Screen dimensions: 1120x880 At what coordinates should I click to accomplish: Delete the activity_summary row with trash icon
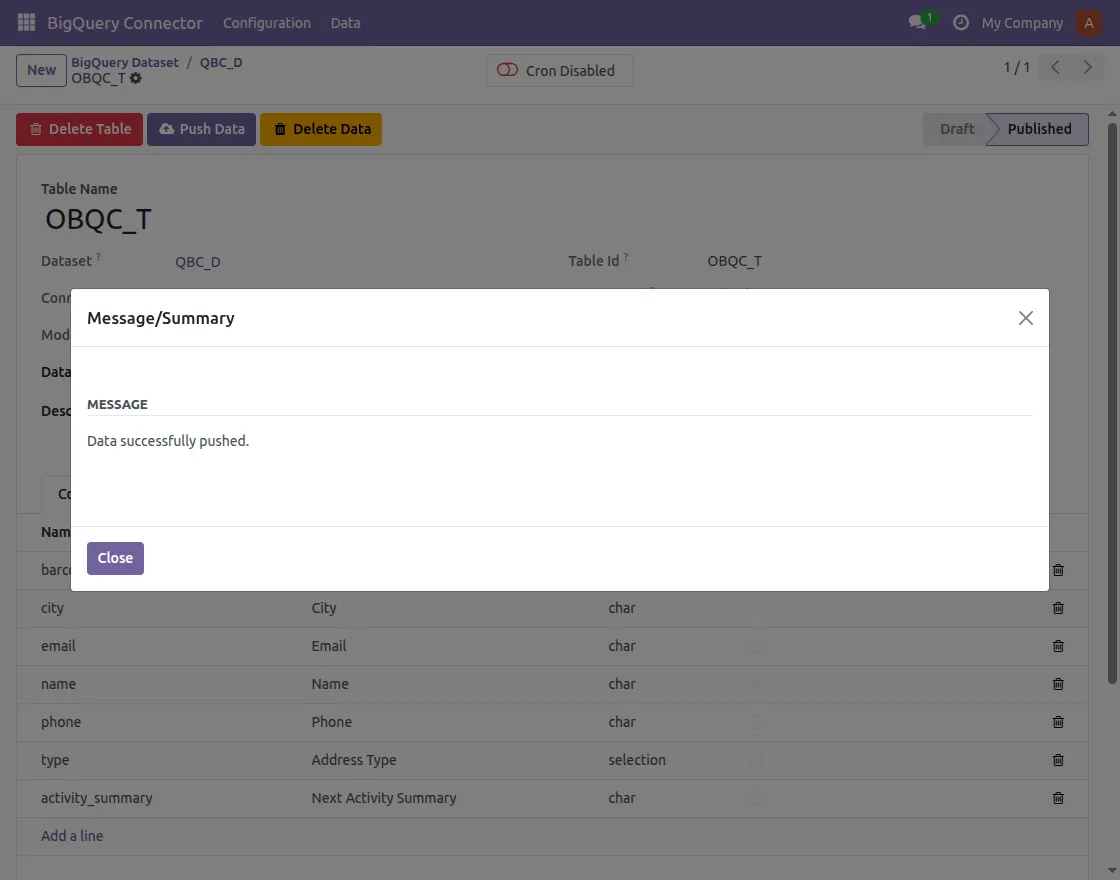[1058, 798]
